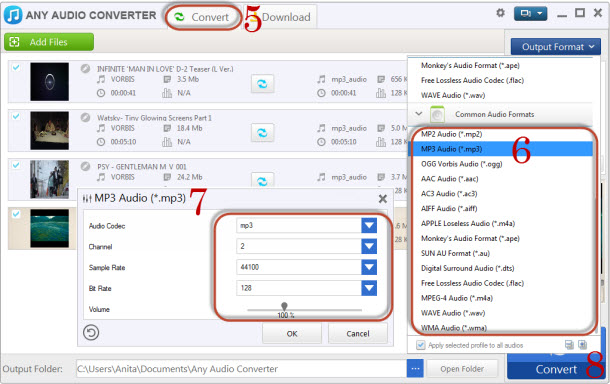Uncheck the fourth file's checkbox beside landscape thumbnail
The height and width of the screenshot is (384, 610).
(x=16, y=214)
